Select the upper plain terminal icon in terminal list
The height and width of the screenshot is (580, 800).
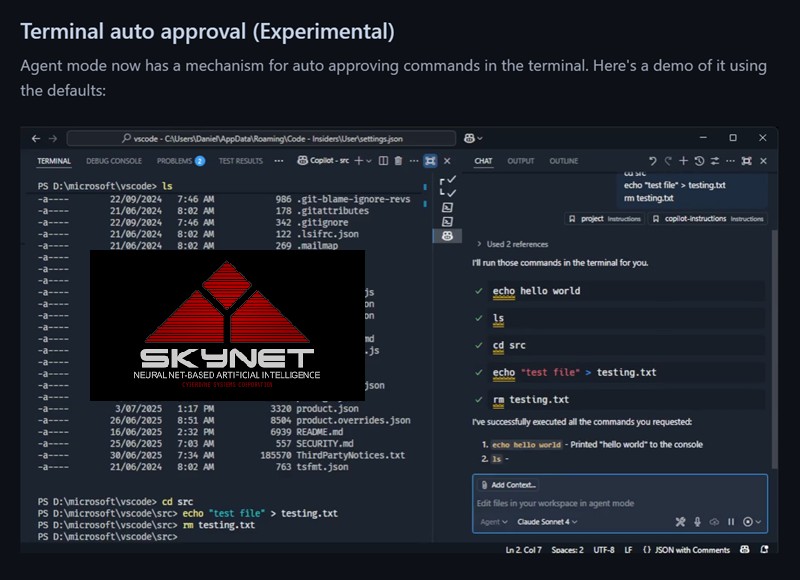tap(447, 207)
